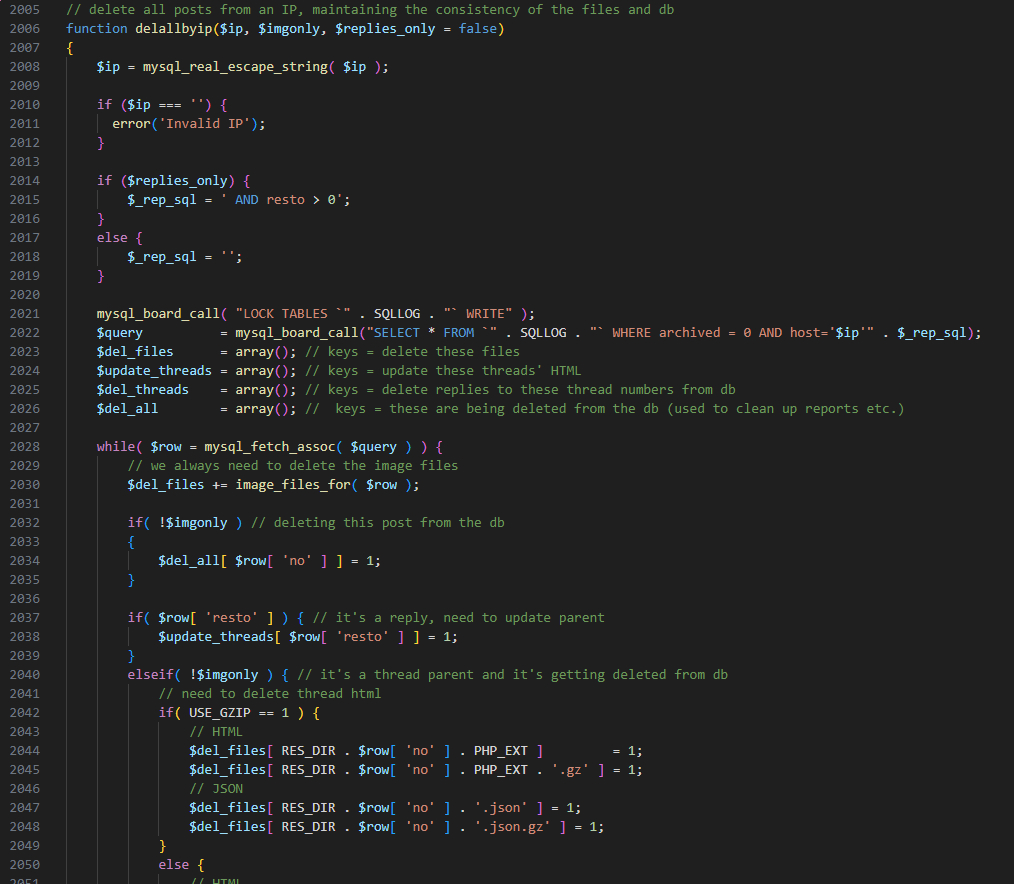The width and height of the screenshot is (1014, 884).
Task: Click line number 2020 in the gutter
Action: [x=25, y=295]
